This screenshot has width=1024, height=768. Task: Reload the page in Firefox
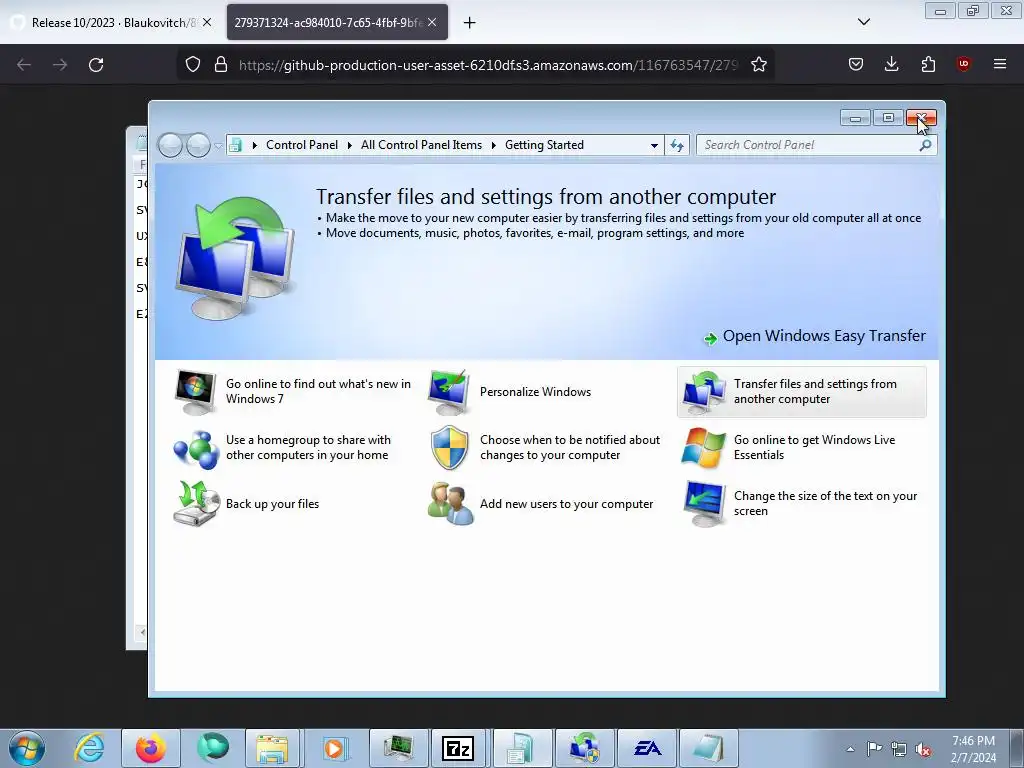(x=96, y=65)
